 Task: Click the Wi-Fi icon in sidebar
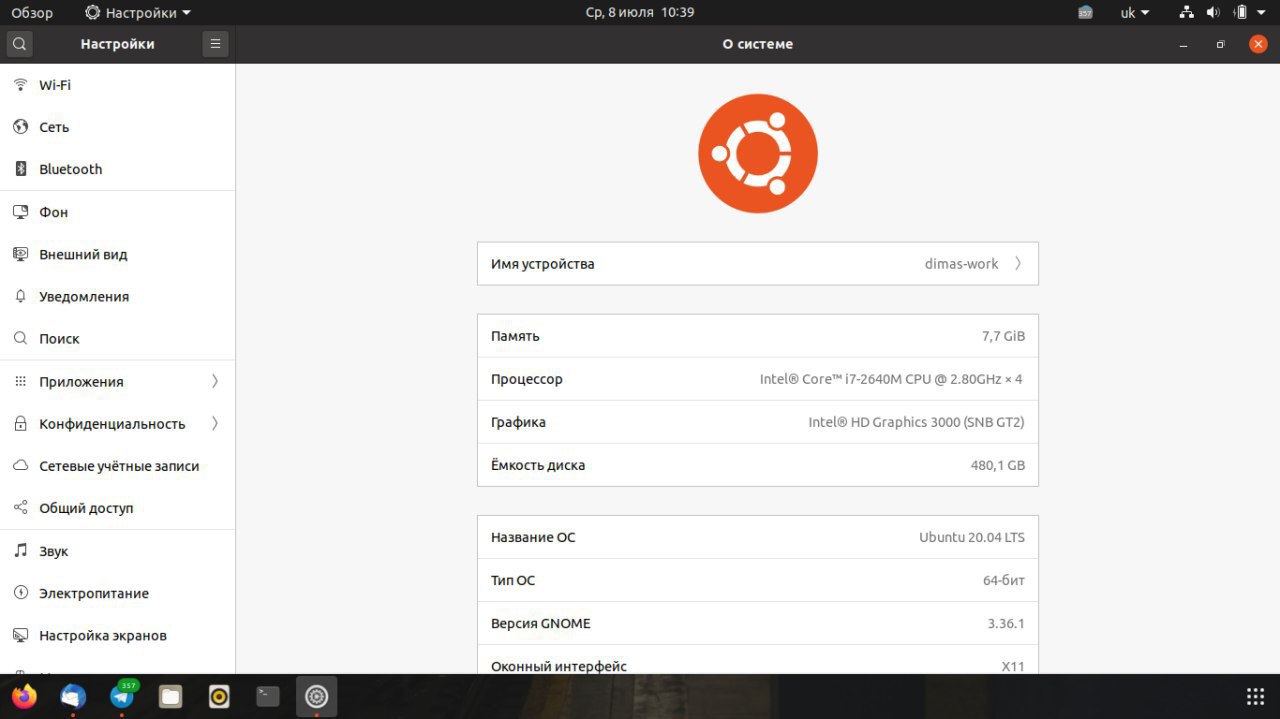[20, 85]
